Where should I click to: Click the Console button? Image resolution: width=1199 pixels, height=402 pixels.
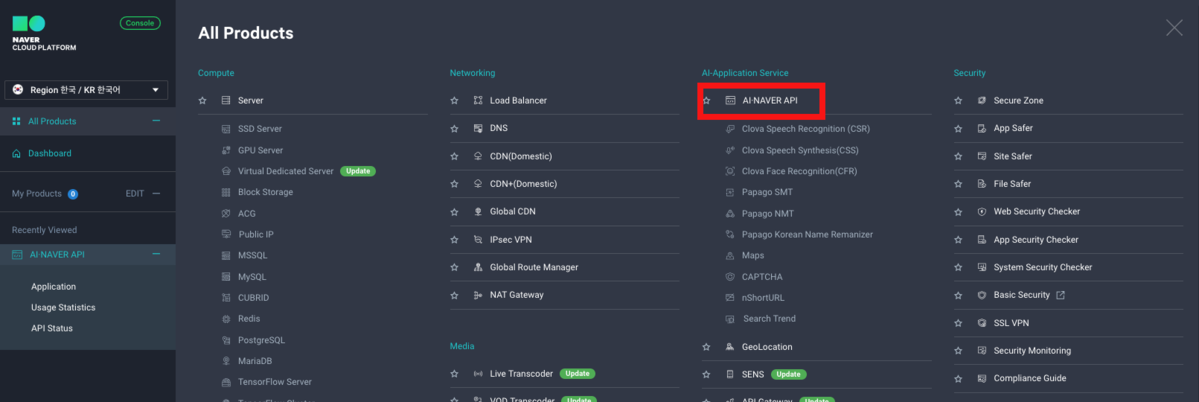click(140, 23)
